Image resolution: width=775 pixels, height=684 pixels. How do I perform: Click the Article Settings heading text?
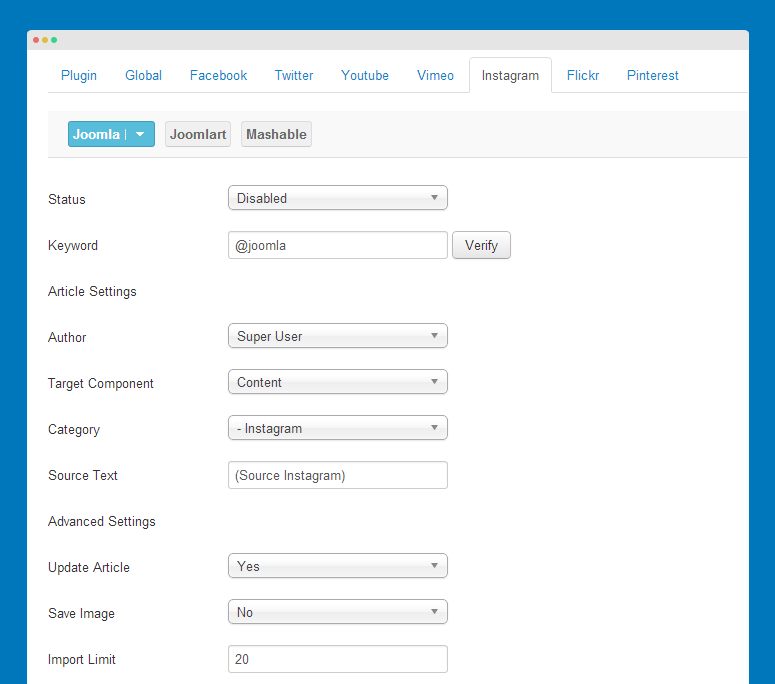(92, 292)
